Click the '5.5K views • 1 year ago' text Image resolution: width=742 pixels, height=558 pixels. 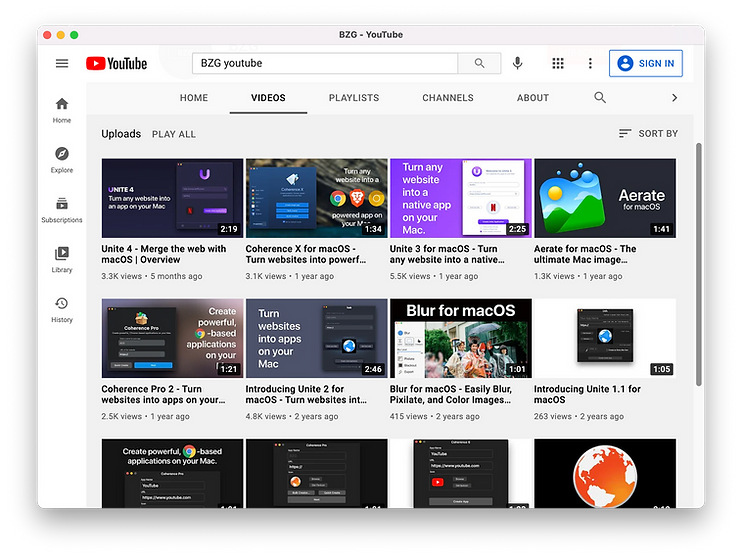(434, 276)
